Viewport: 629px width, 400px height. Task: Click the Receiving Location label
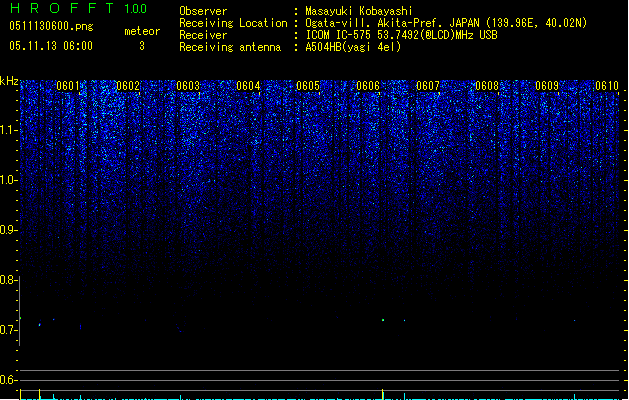[x=233, y=23]
